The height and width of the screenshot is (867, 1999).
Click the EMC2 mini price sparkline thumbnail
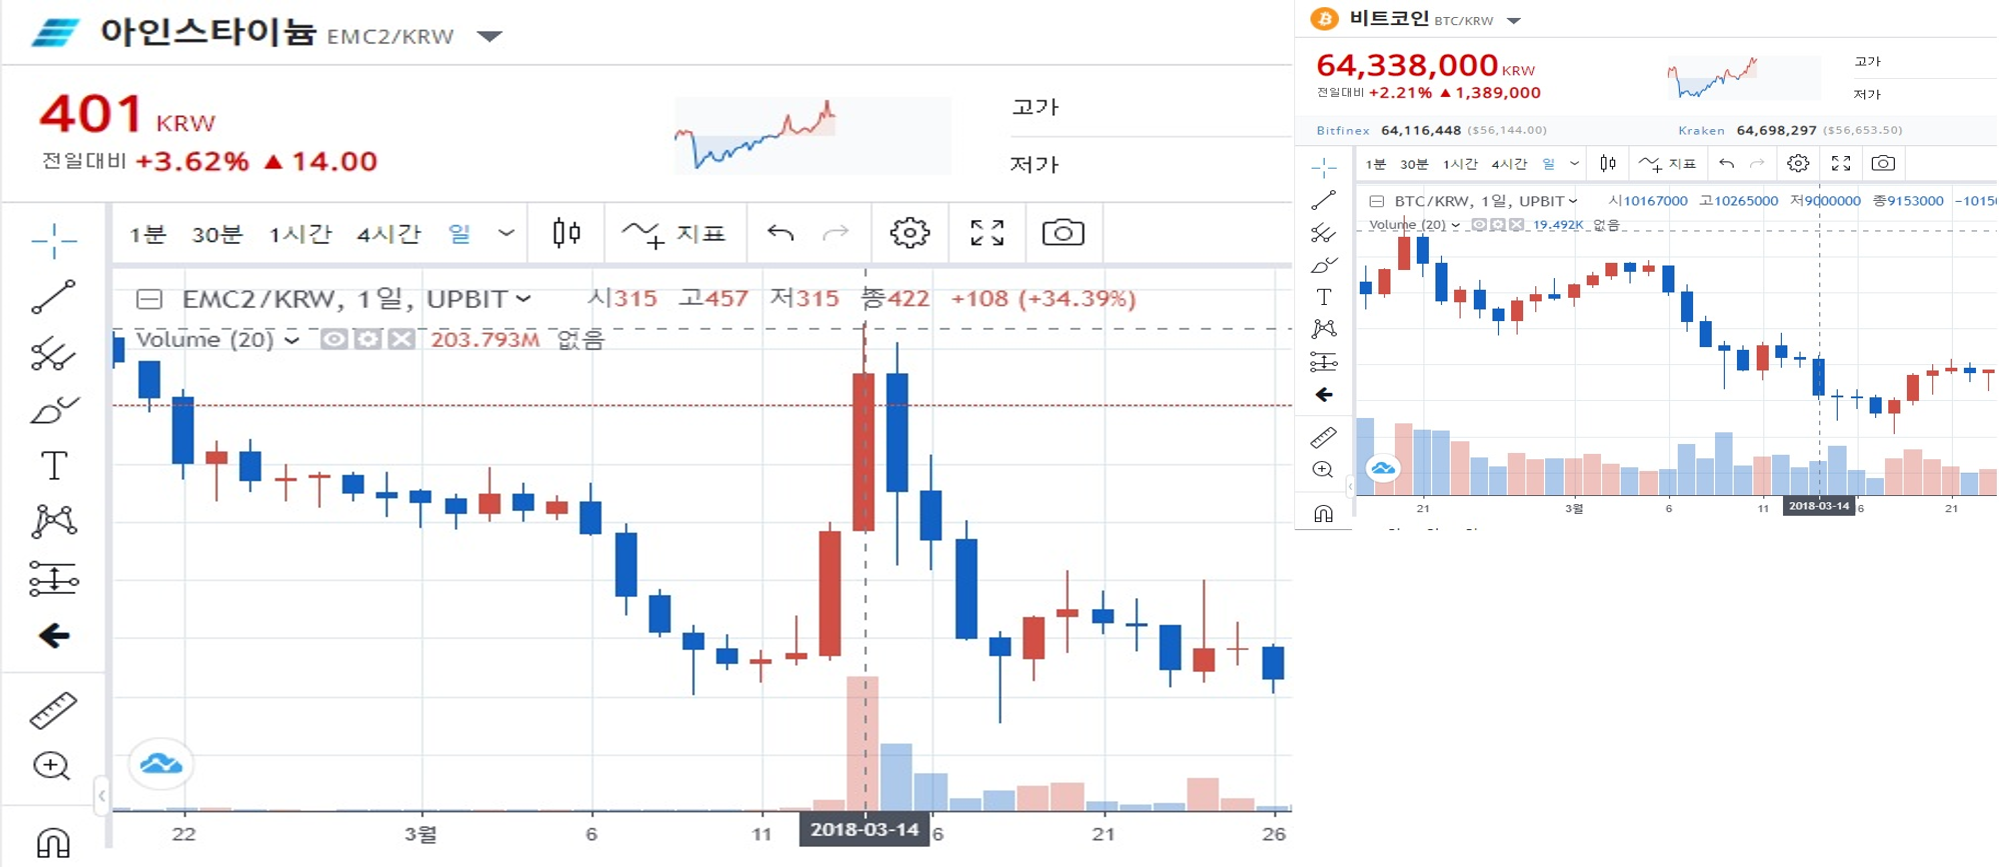tap(812, 135)
